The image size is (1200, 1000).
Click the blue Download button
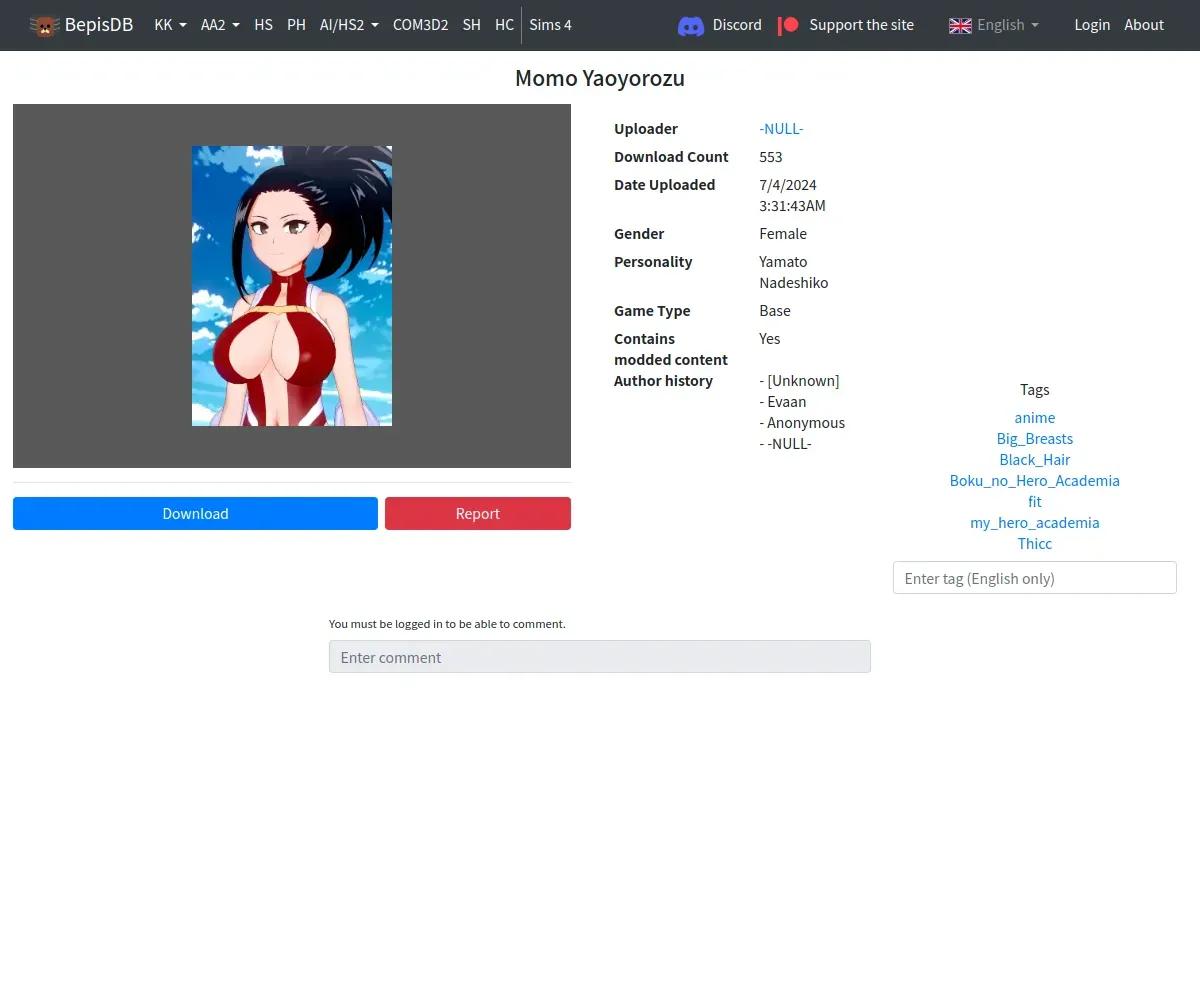195,513
